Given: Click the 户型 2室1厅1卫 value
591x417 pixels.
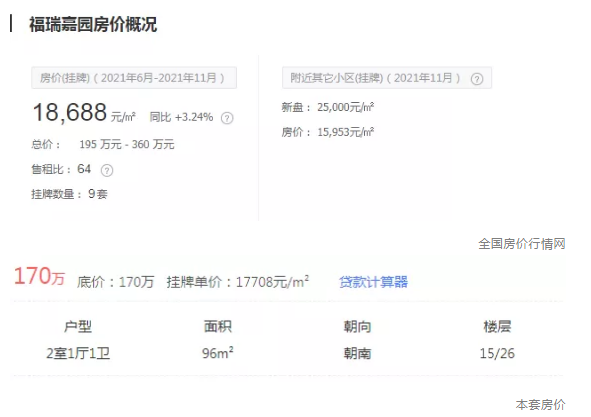Looking at the screenshot, I should click(x=78, y=353).
